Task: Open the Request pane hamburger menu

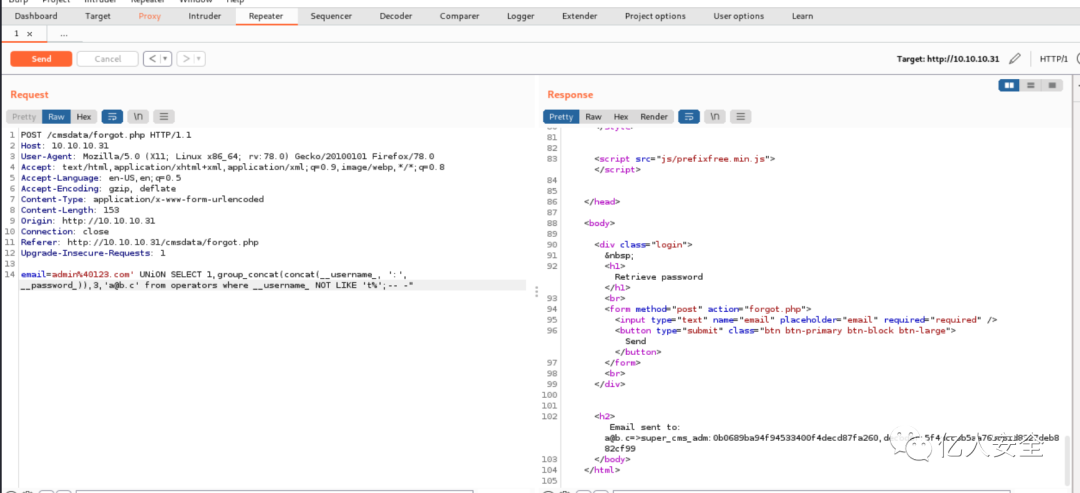Action: 164,117
